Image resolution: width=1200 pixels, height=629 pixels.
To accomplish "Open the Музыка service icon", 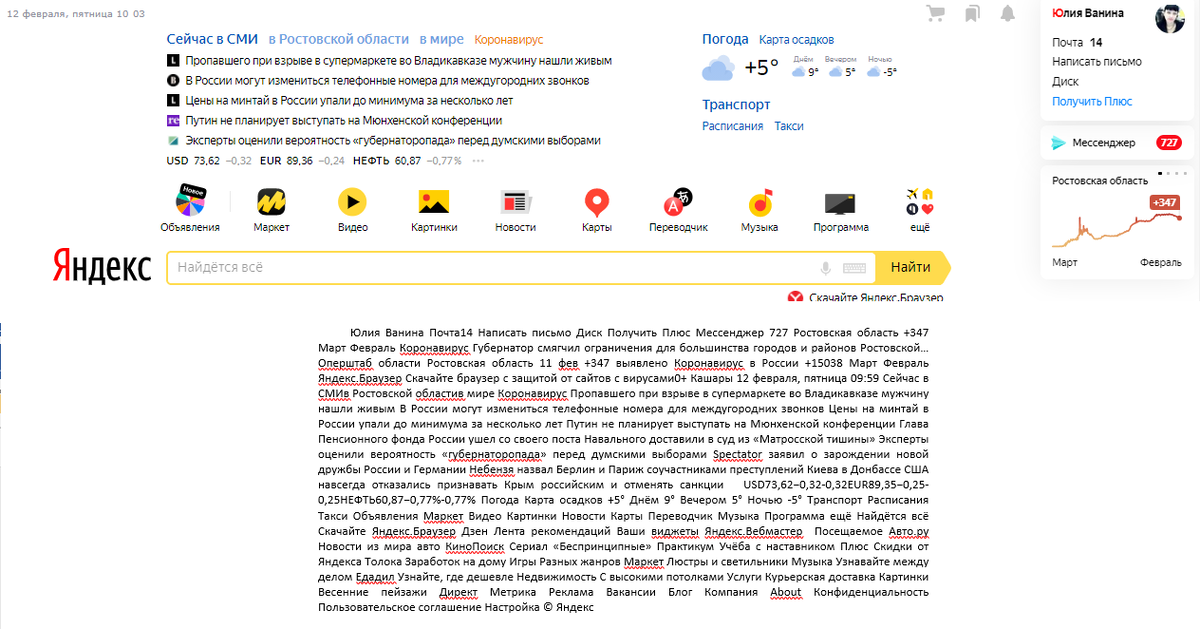I will (x=760, y=203).
